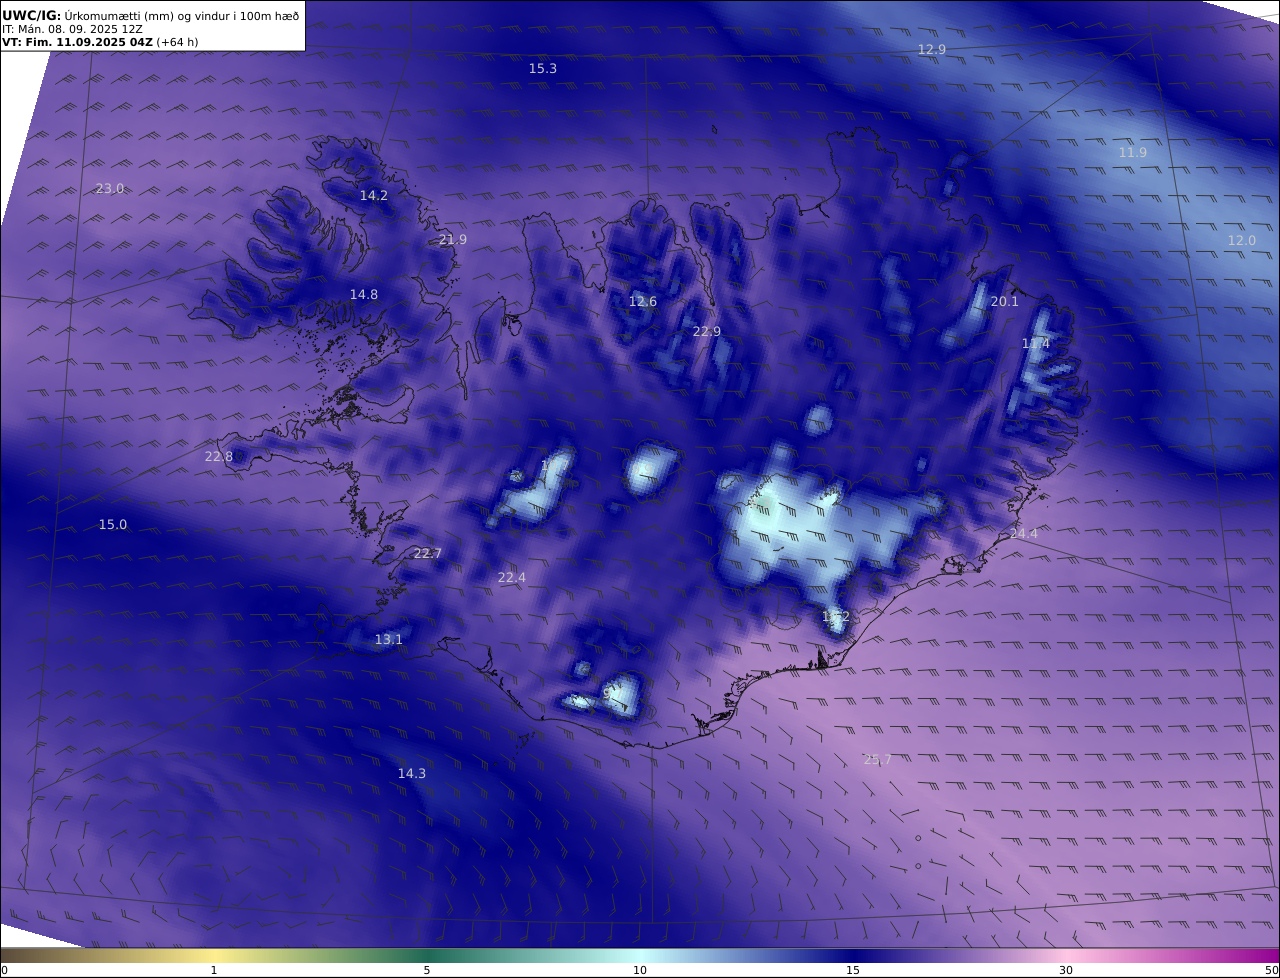Click the value 11.9 on the map

(1133, 152)
